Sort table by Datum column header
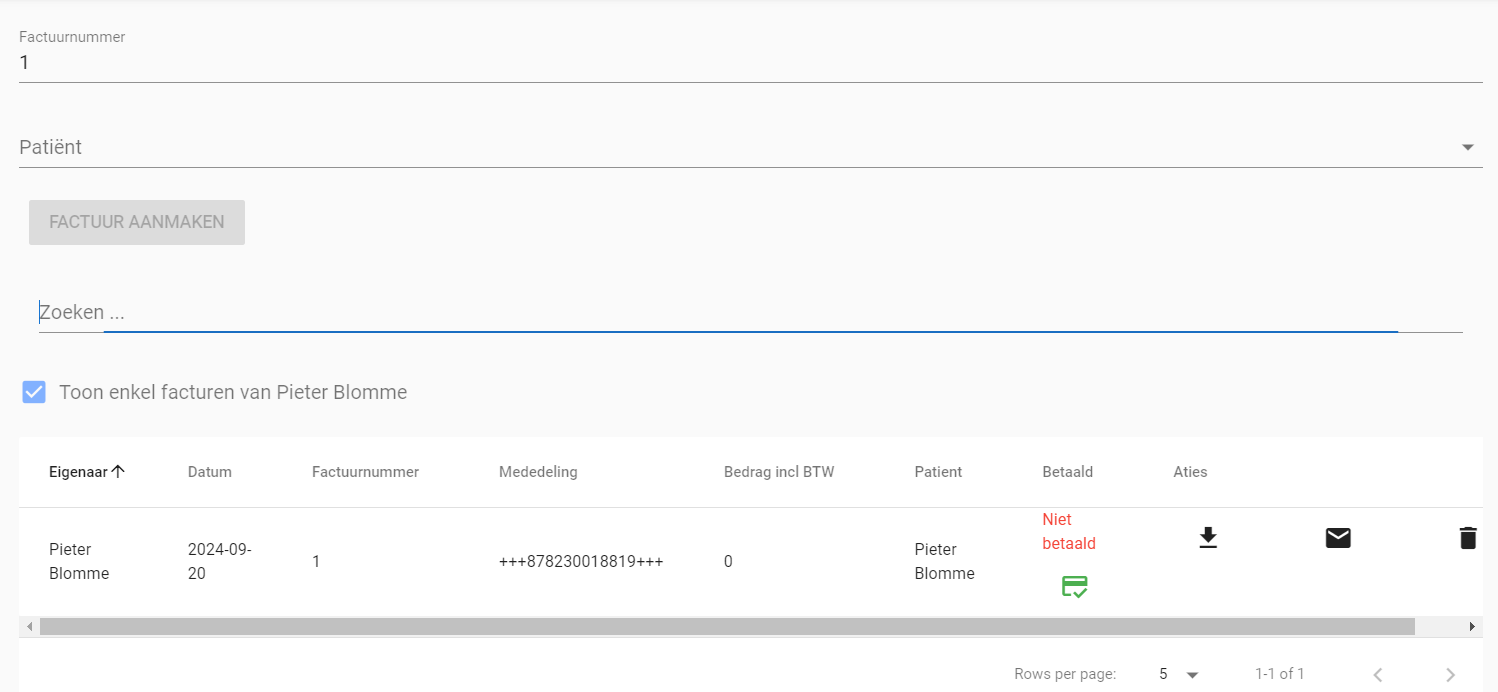 tap(209, 472)
